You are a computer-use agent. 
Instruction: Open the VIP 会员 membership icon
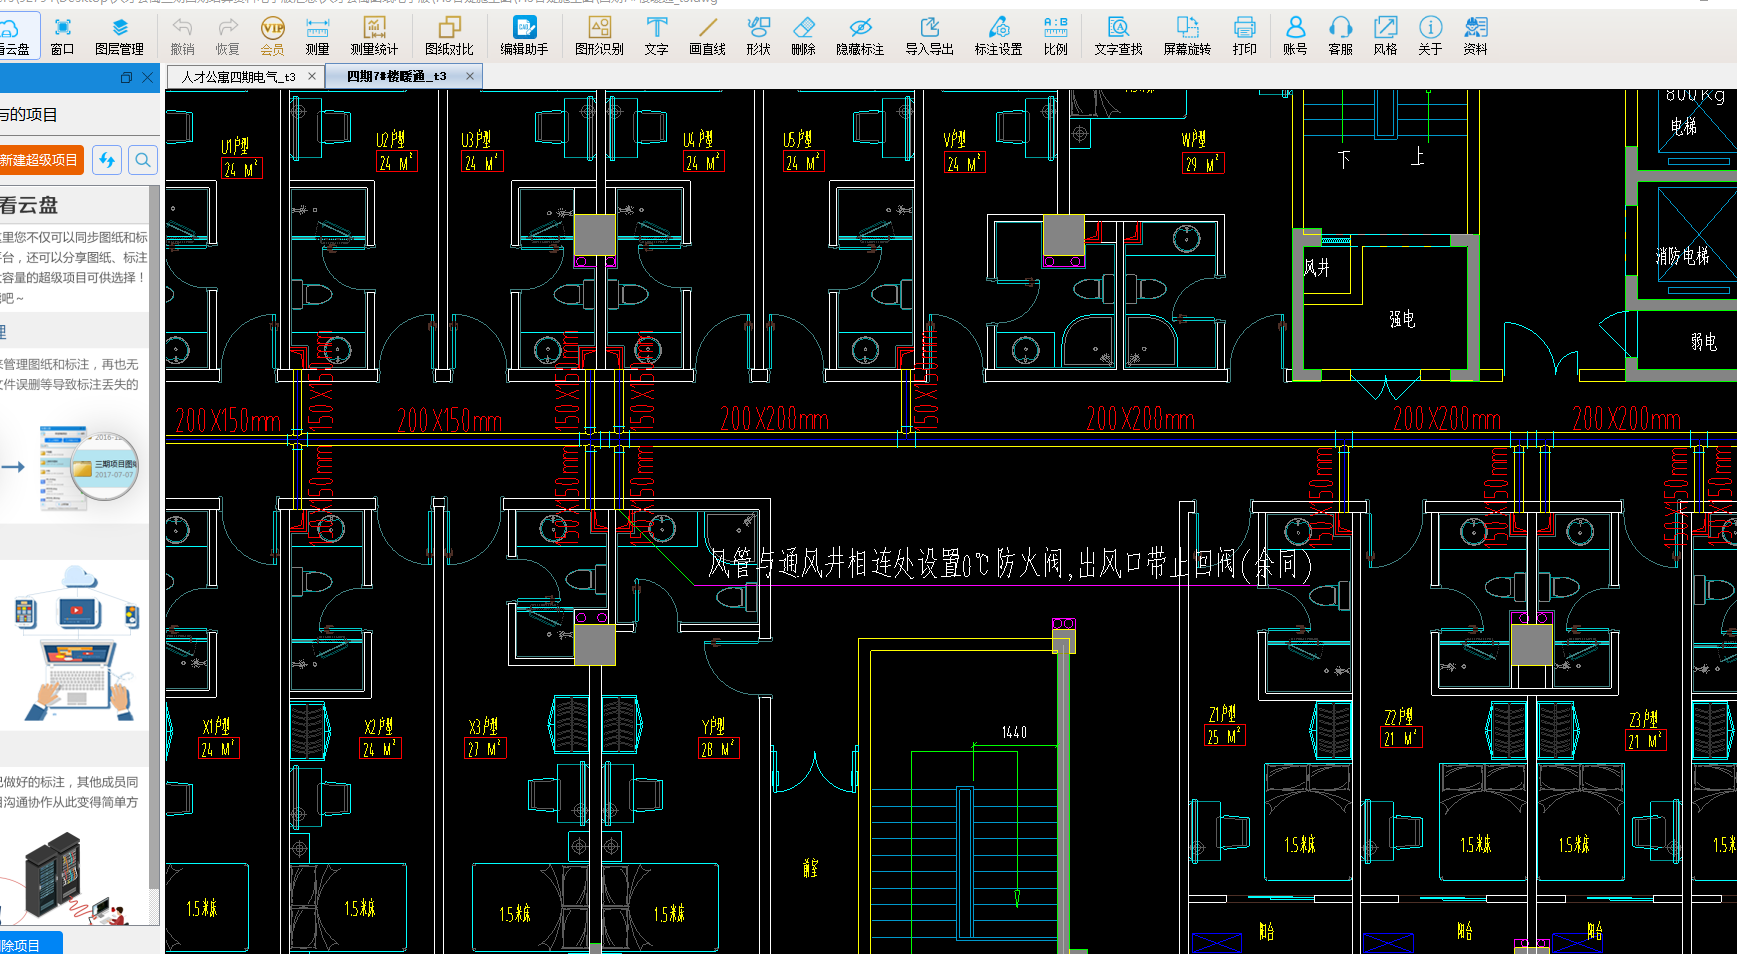(x=272, y=35)
